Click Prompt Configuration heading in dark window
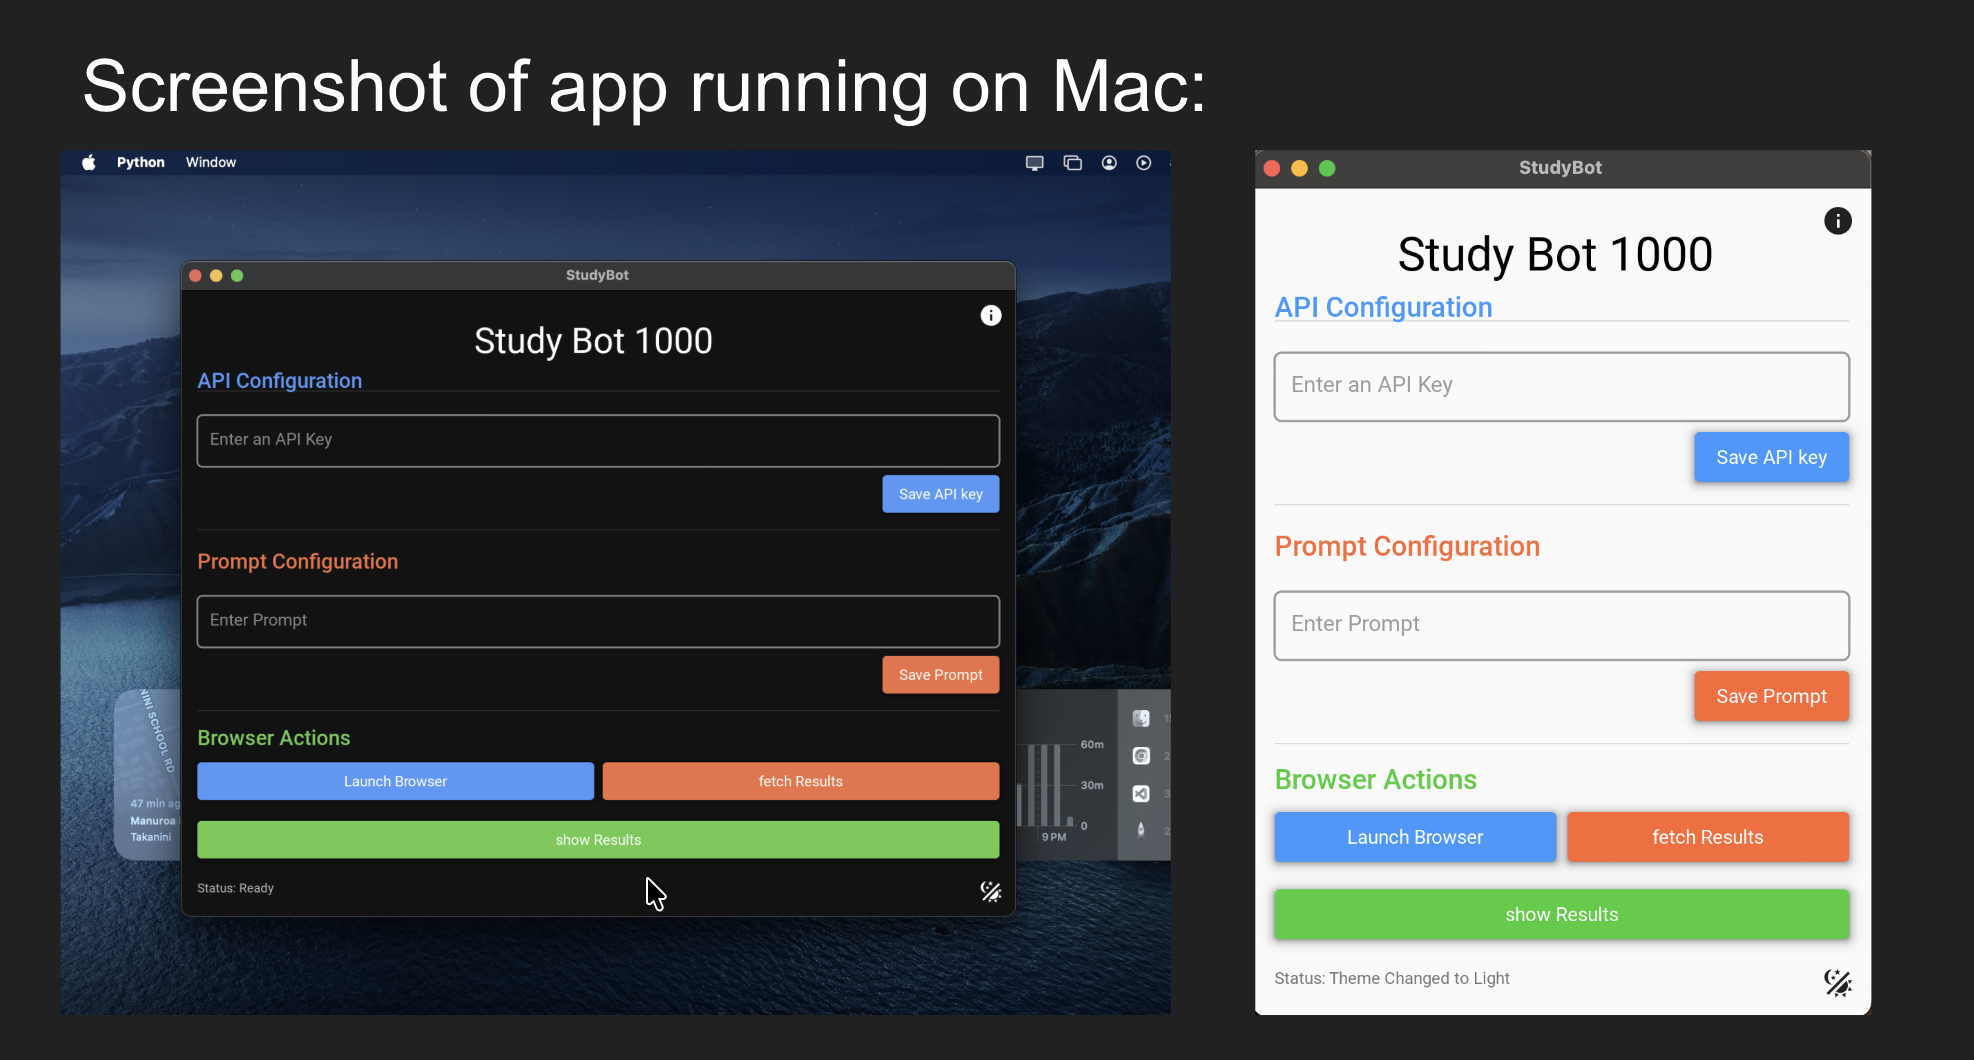 pos(297,562)
